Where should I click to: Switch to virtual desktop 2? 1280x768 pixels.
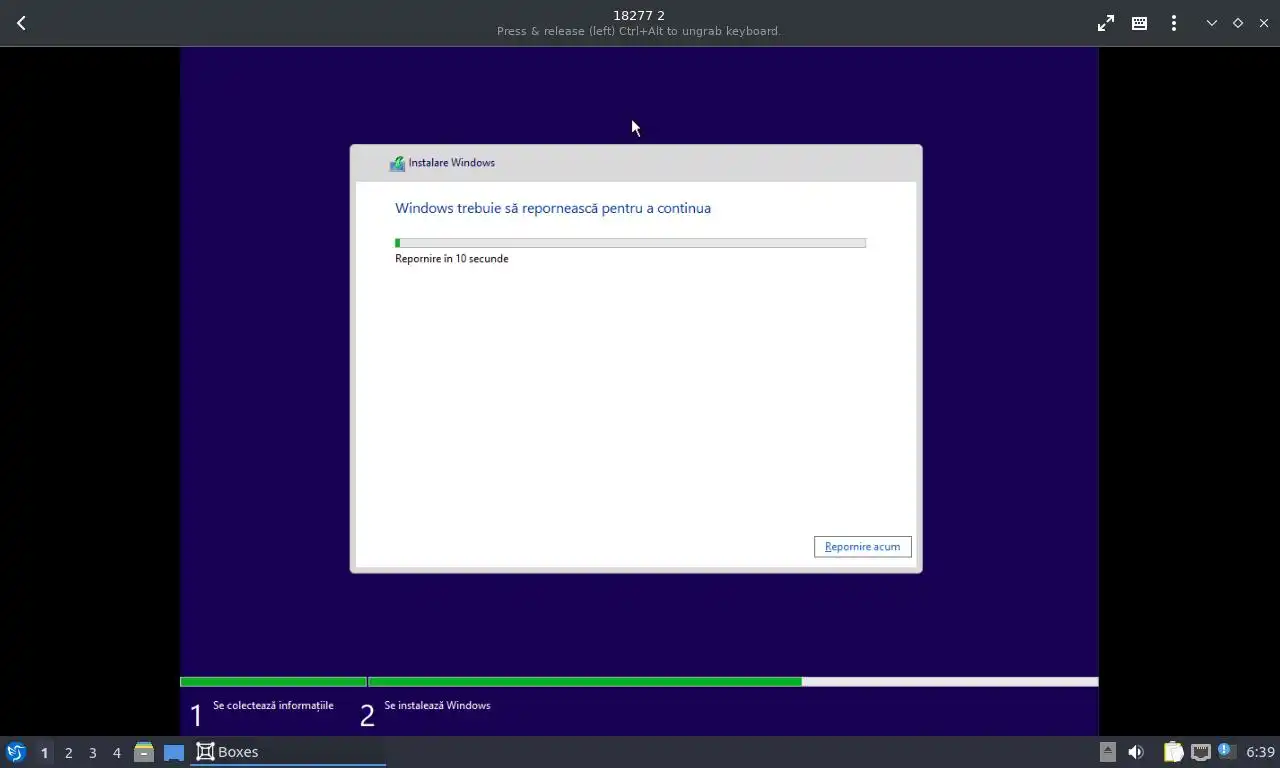point(68,753)
